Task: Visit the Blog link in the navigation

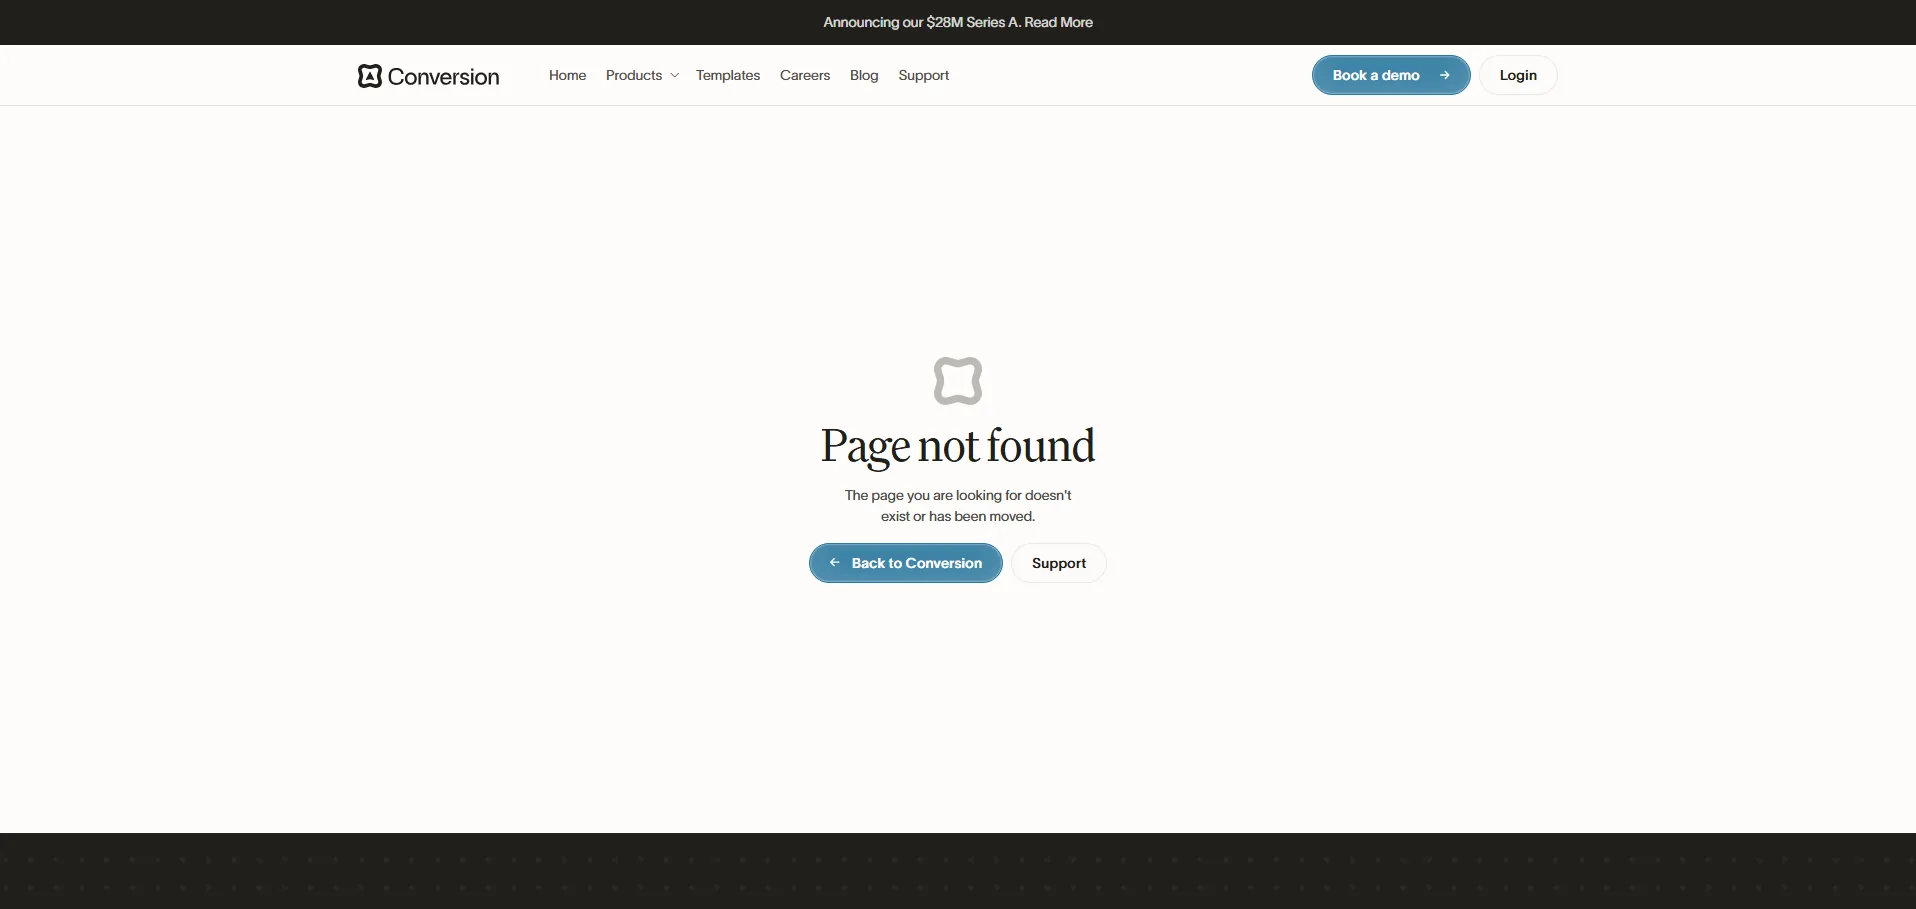Action: [863, 75]
